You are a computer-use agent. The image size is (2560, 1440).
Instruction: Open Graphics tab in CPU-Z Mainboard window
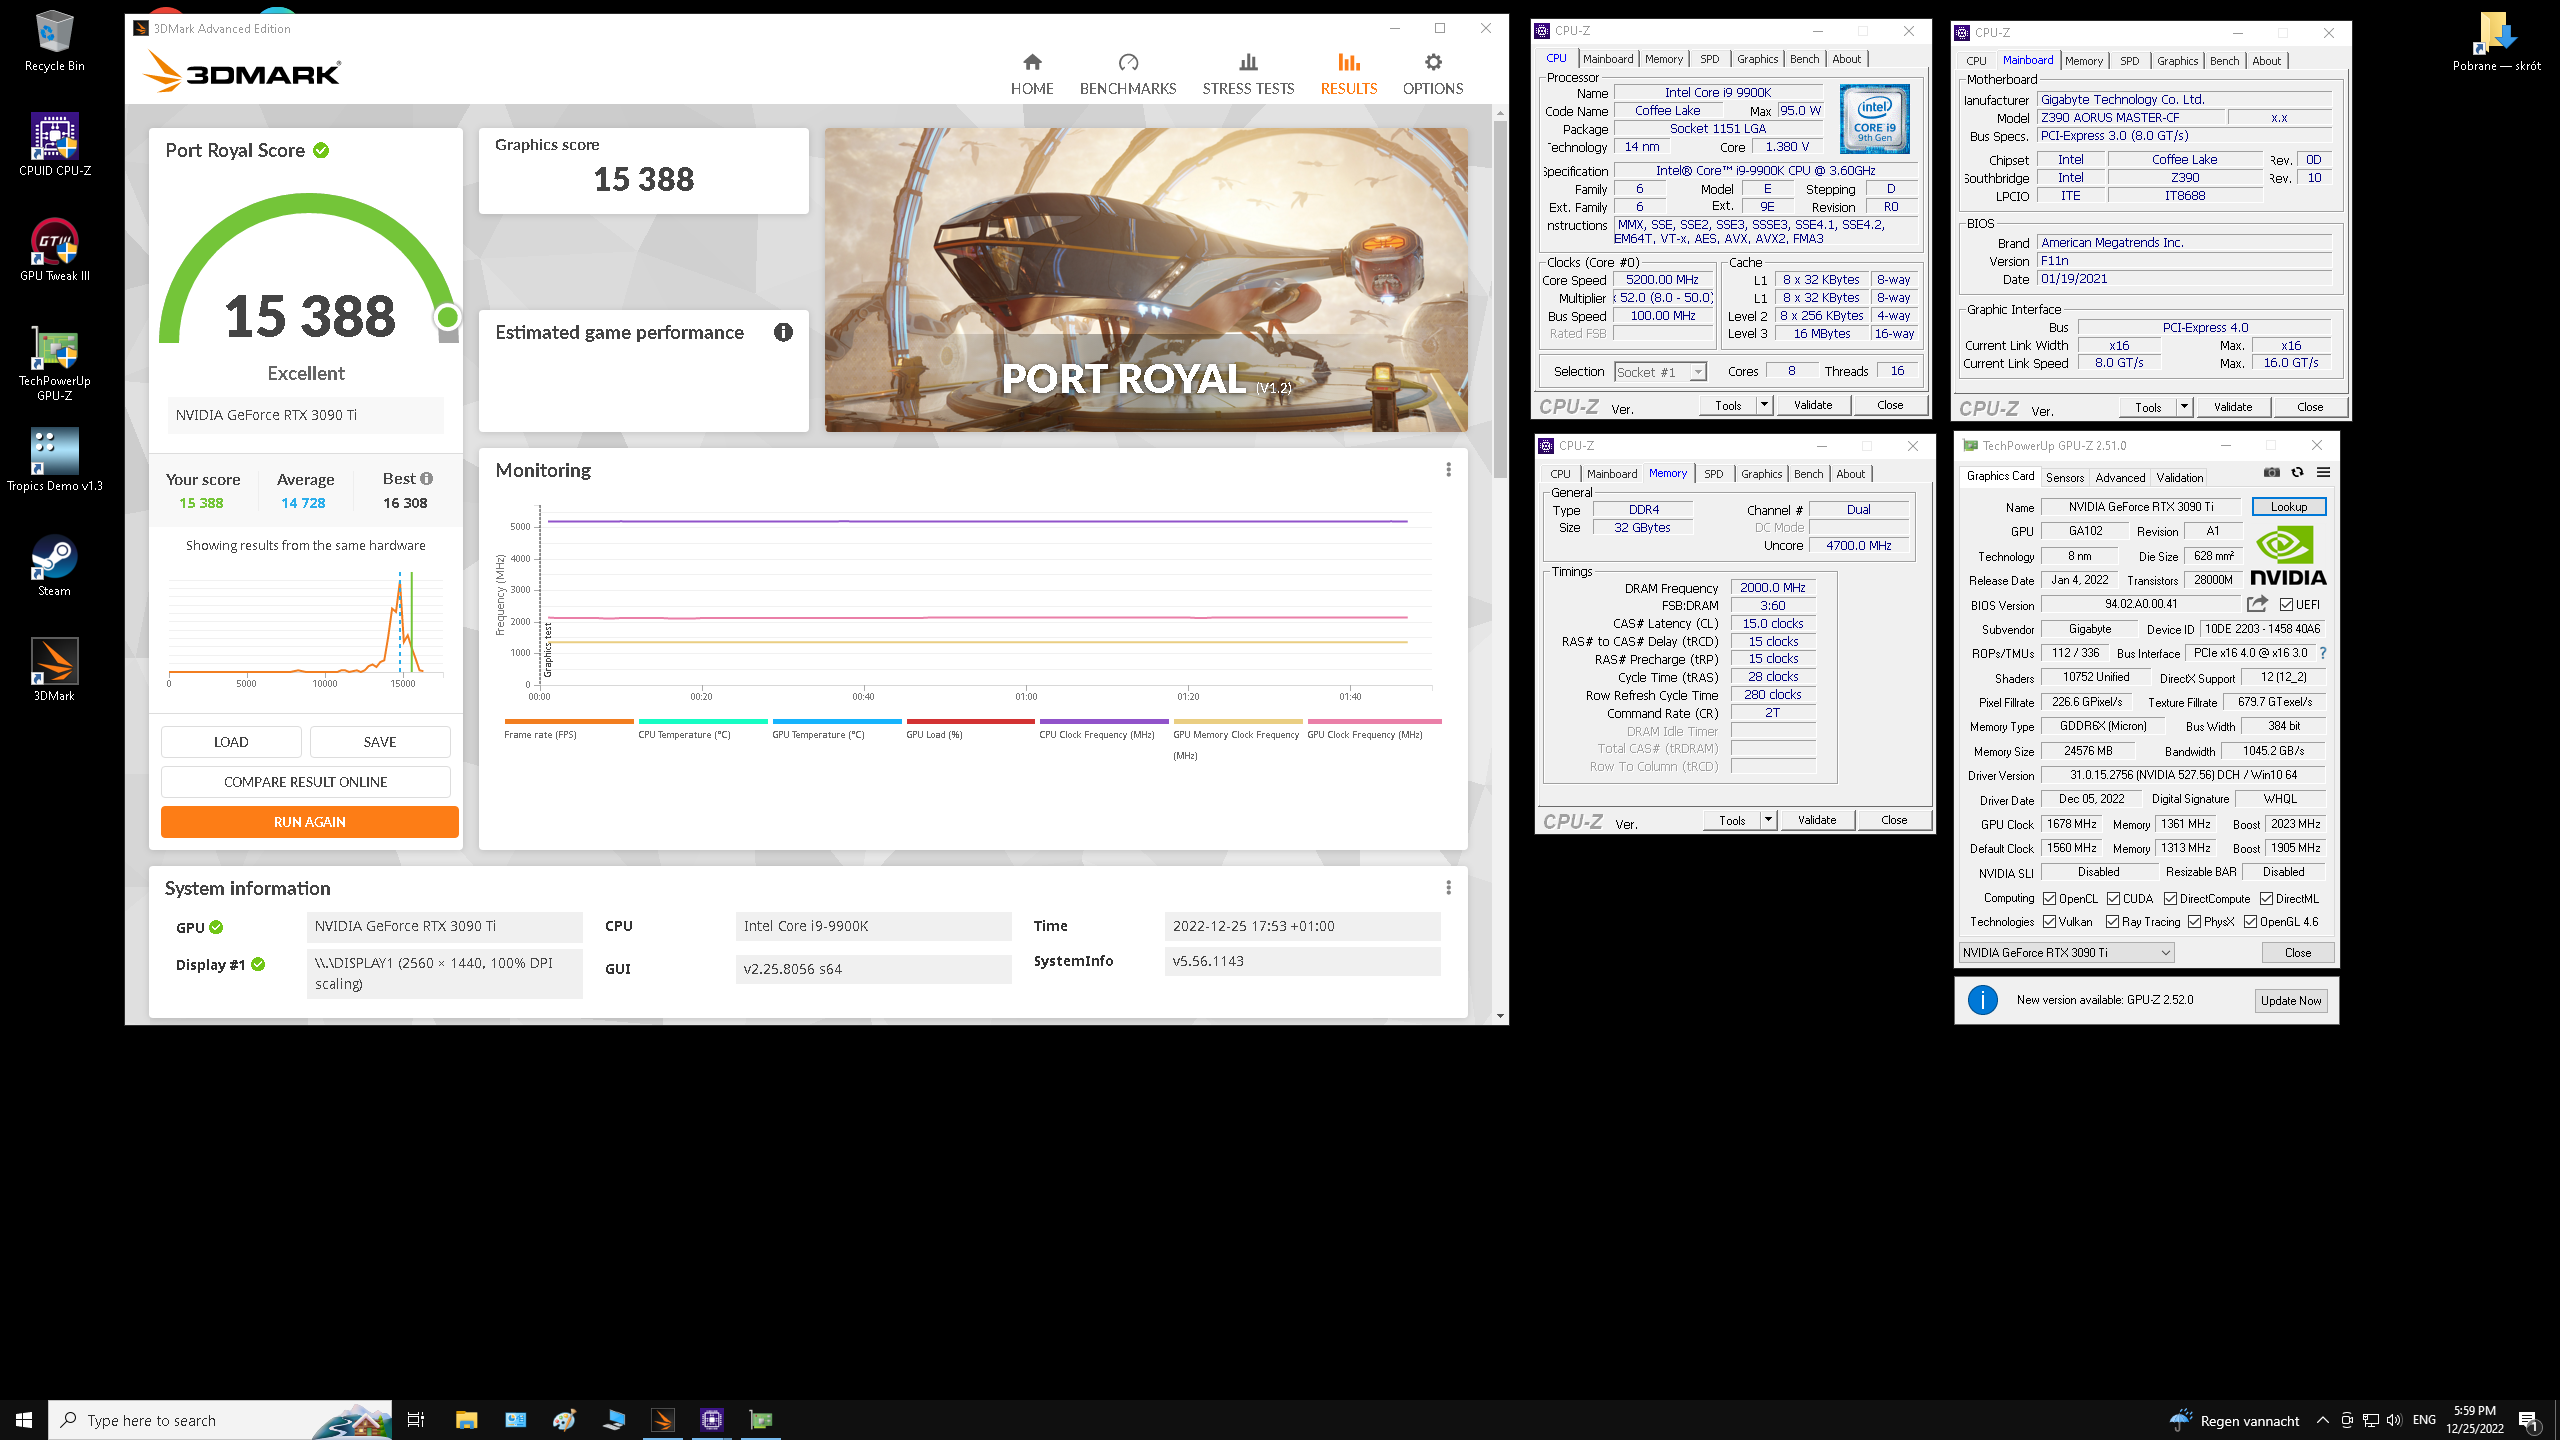point(2177,61)
